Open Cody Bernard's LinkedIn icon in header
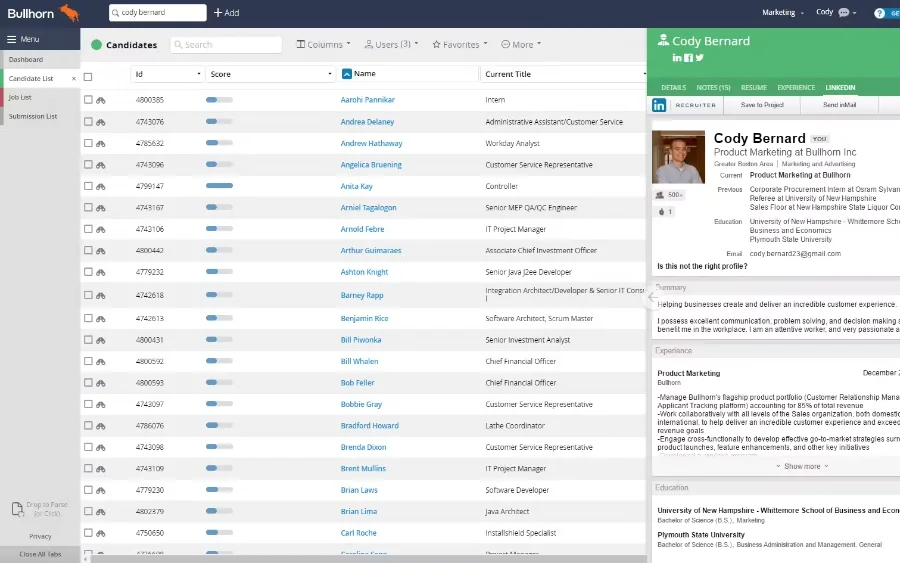Image resolution: width=900 pixels, height=563 pixels. [x=677, y=57]
